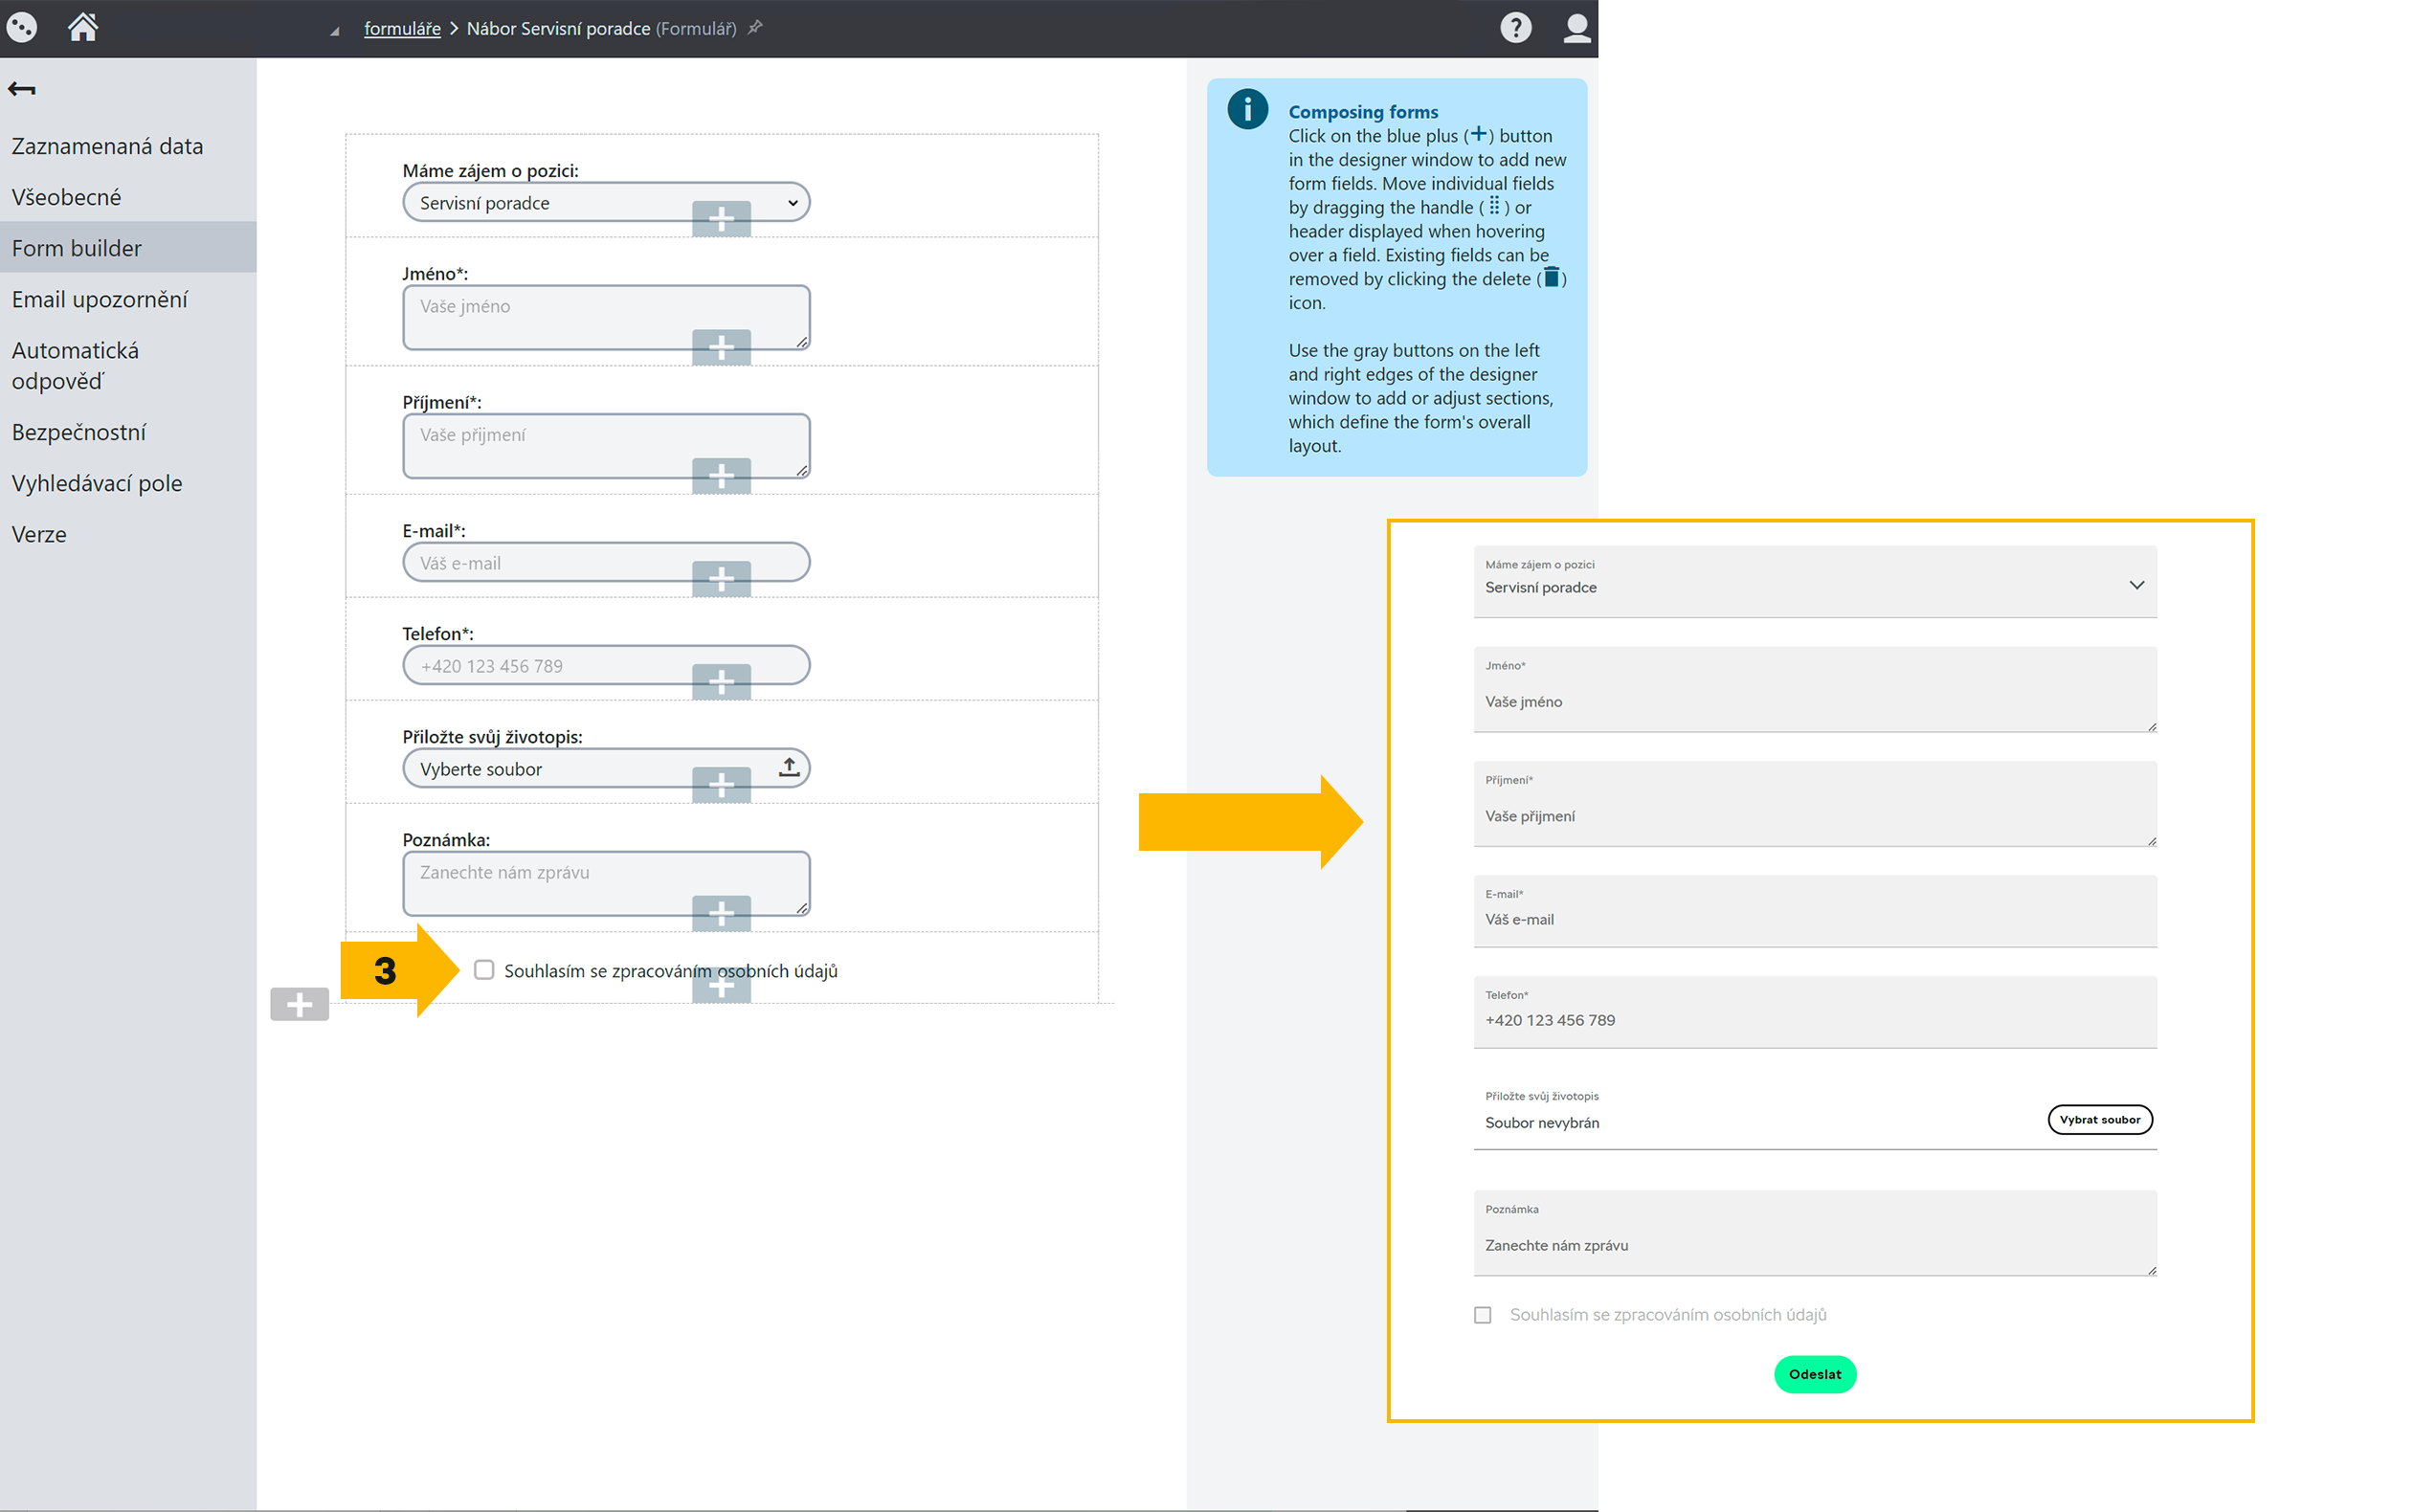Tick the consent checkbox in preview form
The image size is (2414, 1512).
[x=1482, y=1315]
